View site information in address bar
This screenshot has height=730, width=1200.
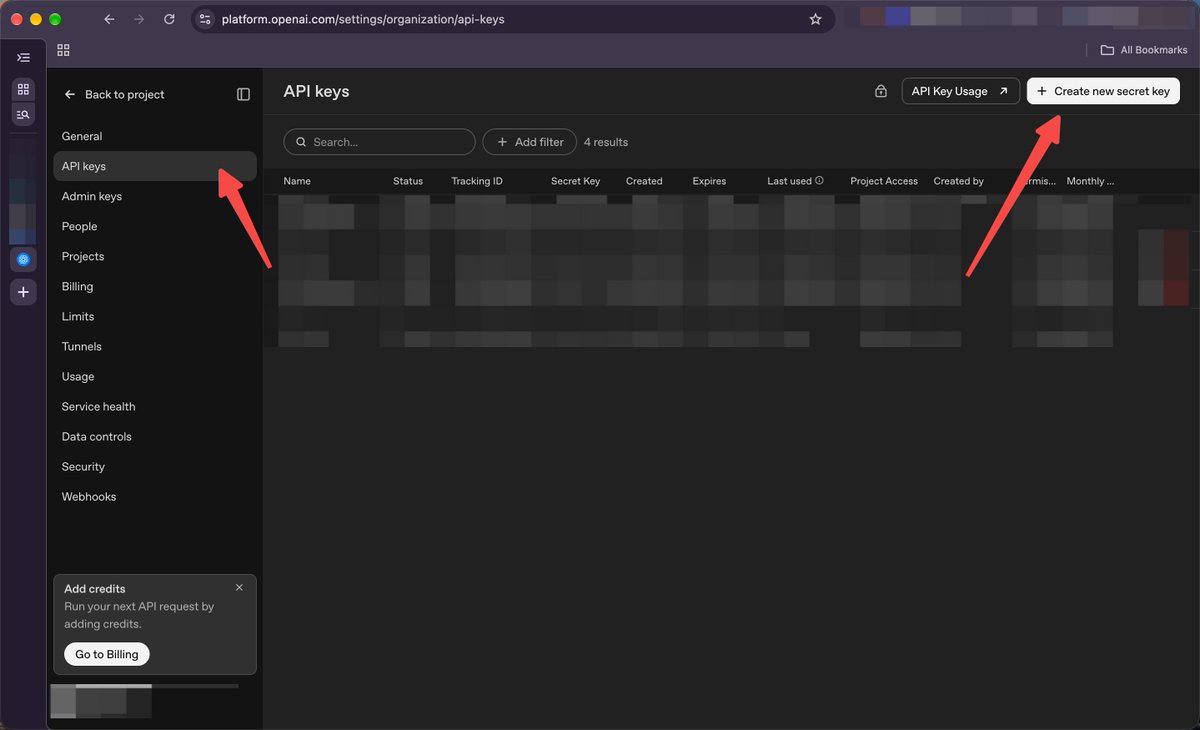pyautogui.click(x=205, y=19)
